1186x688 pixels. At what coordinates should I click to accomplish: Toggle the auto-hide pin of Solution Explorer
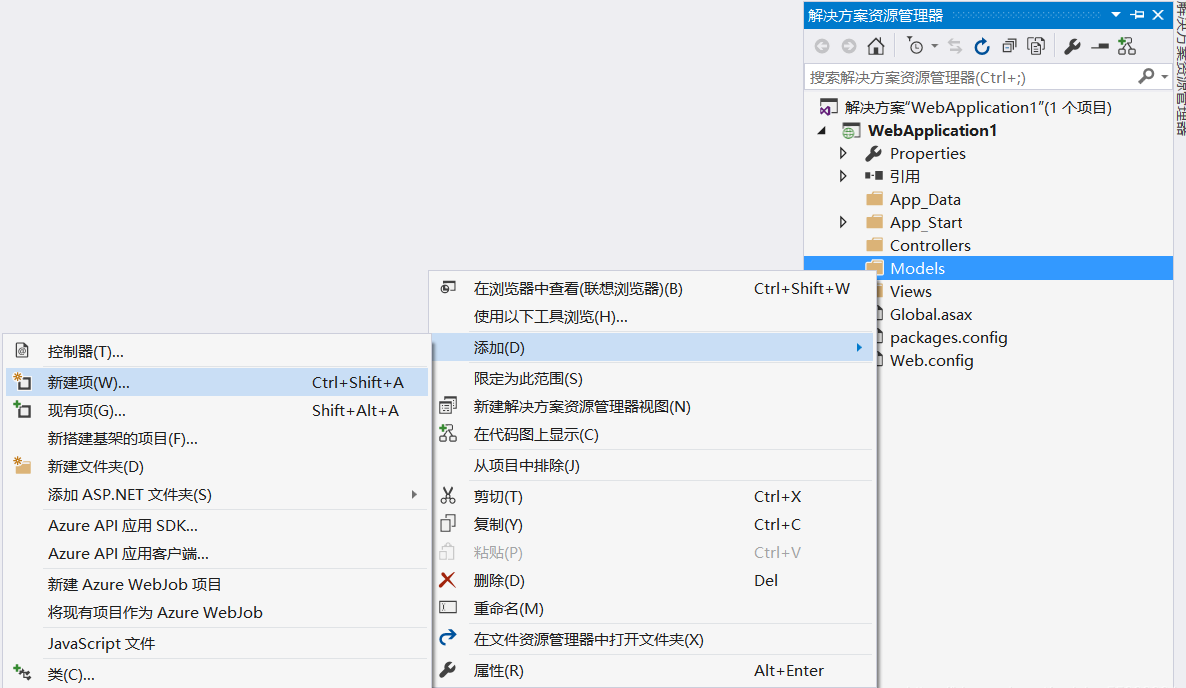coord(1137,15)
